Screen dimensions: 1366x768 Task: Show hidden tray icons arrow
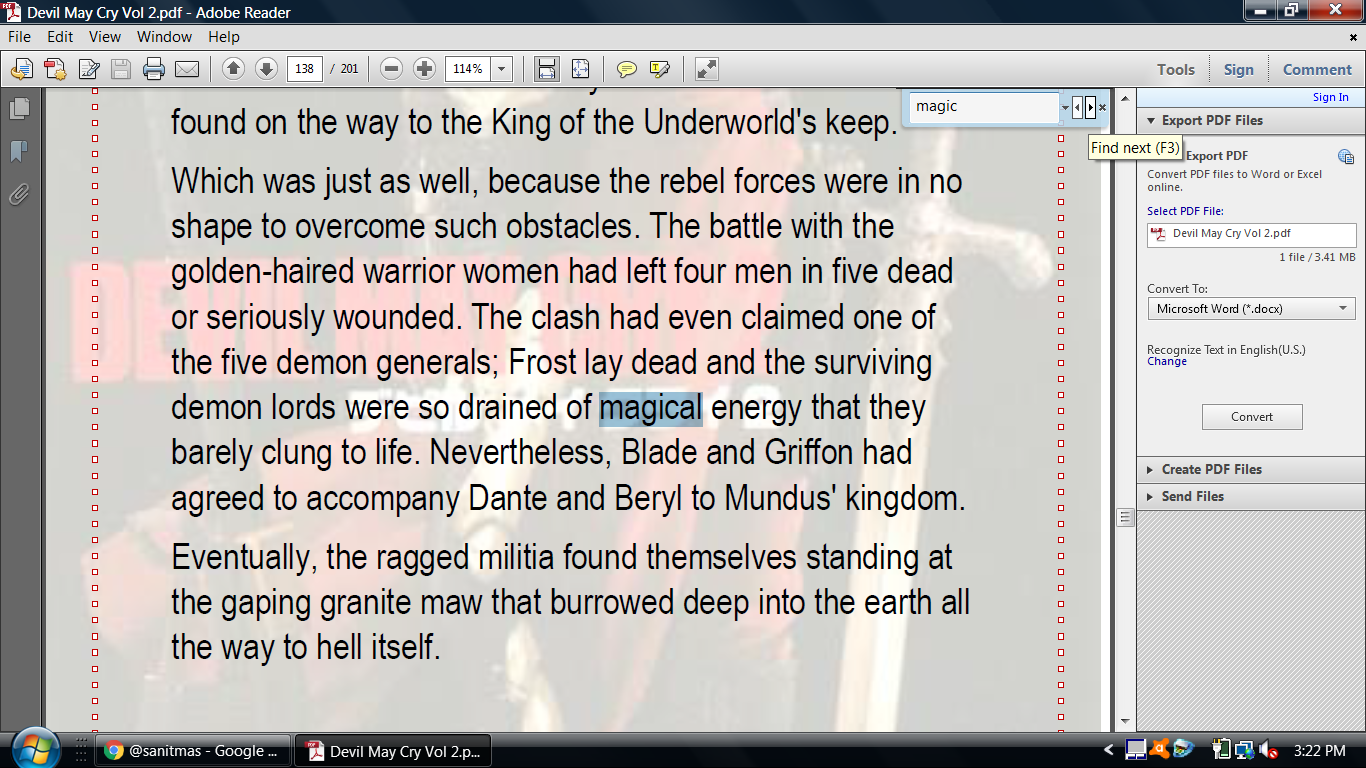1108,750
